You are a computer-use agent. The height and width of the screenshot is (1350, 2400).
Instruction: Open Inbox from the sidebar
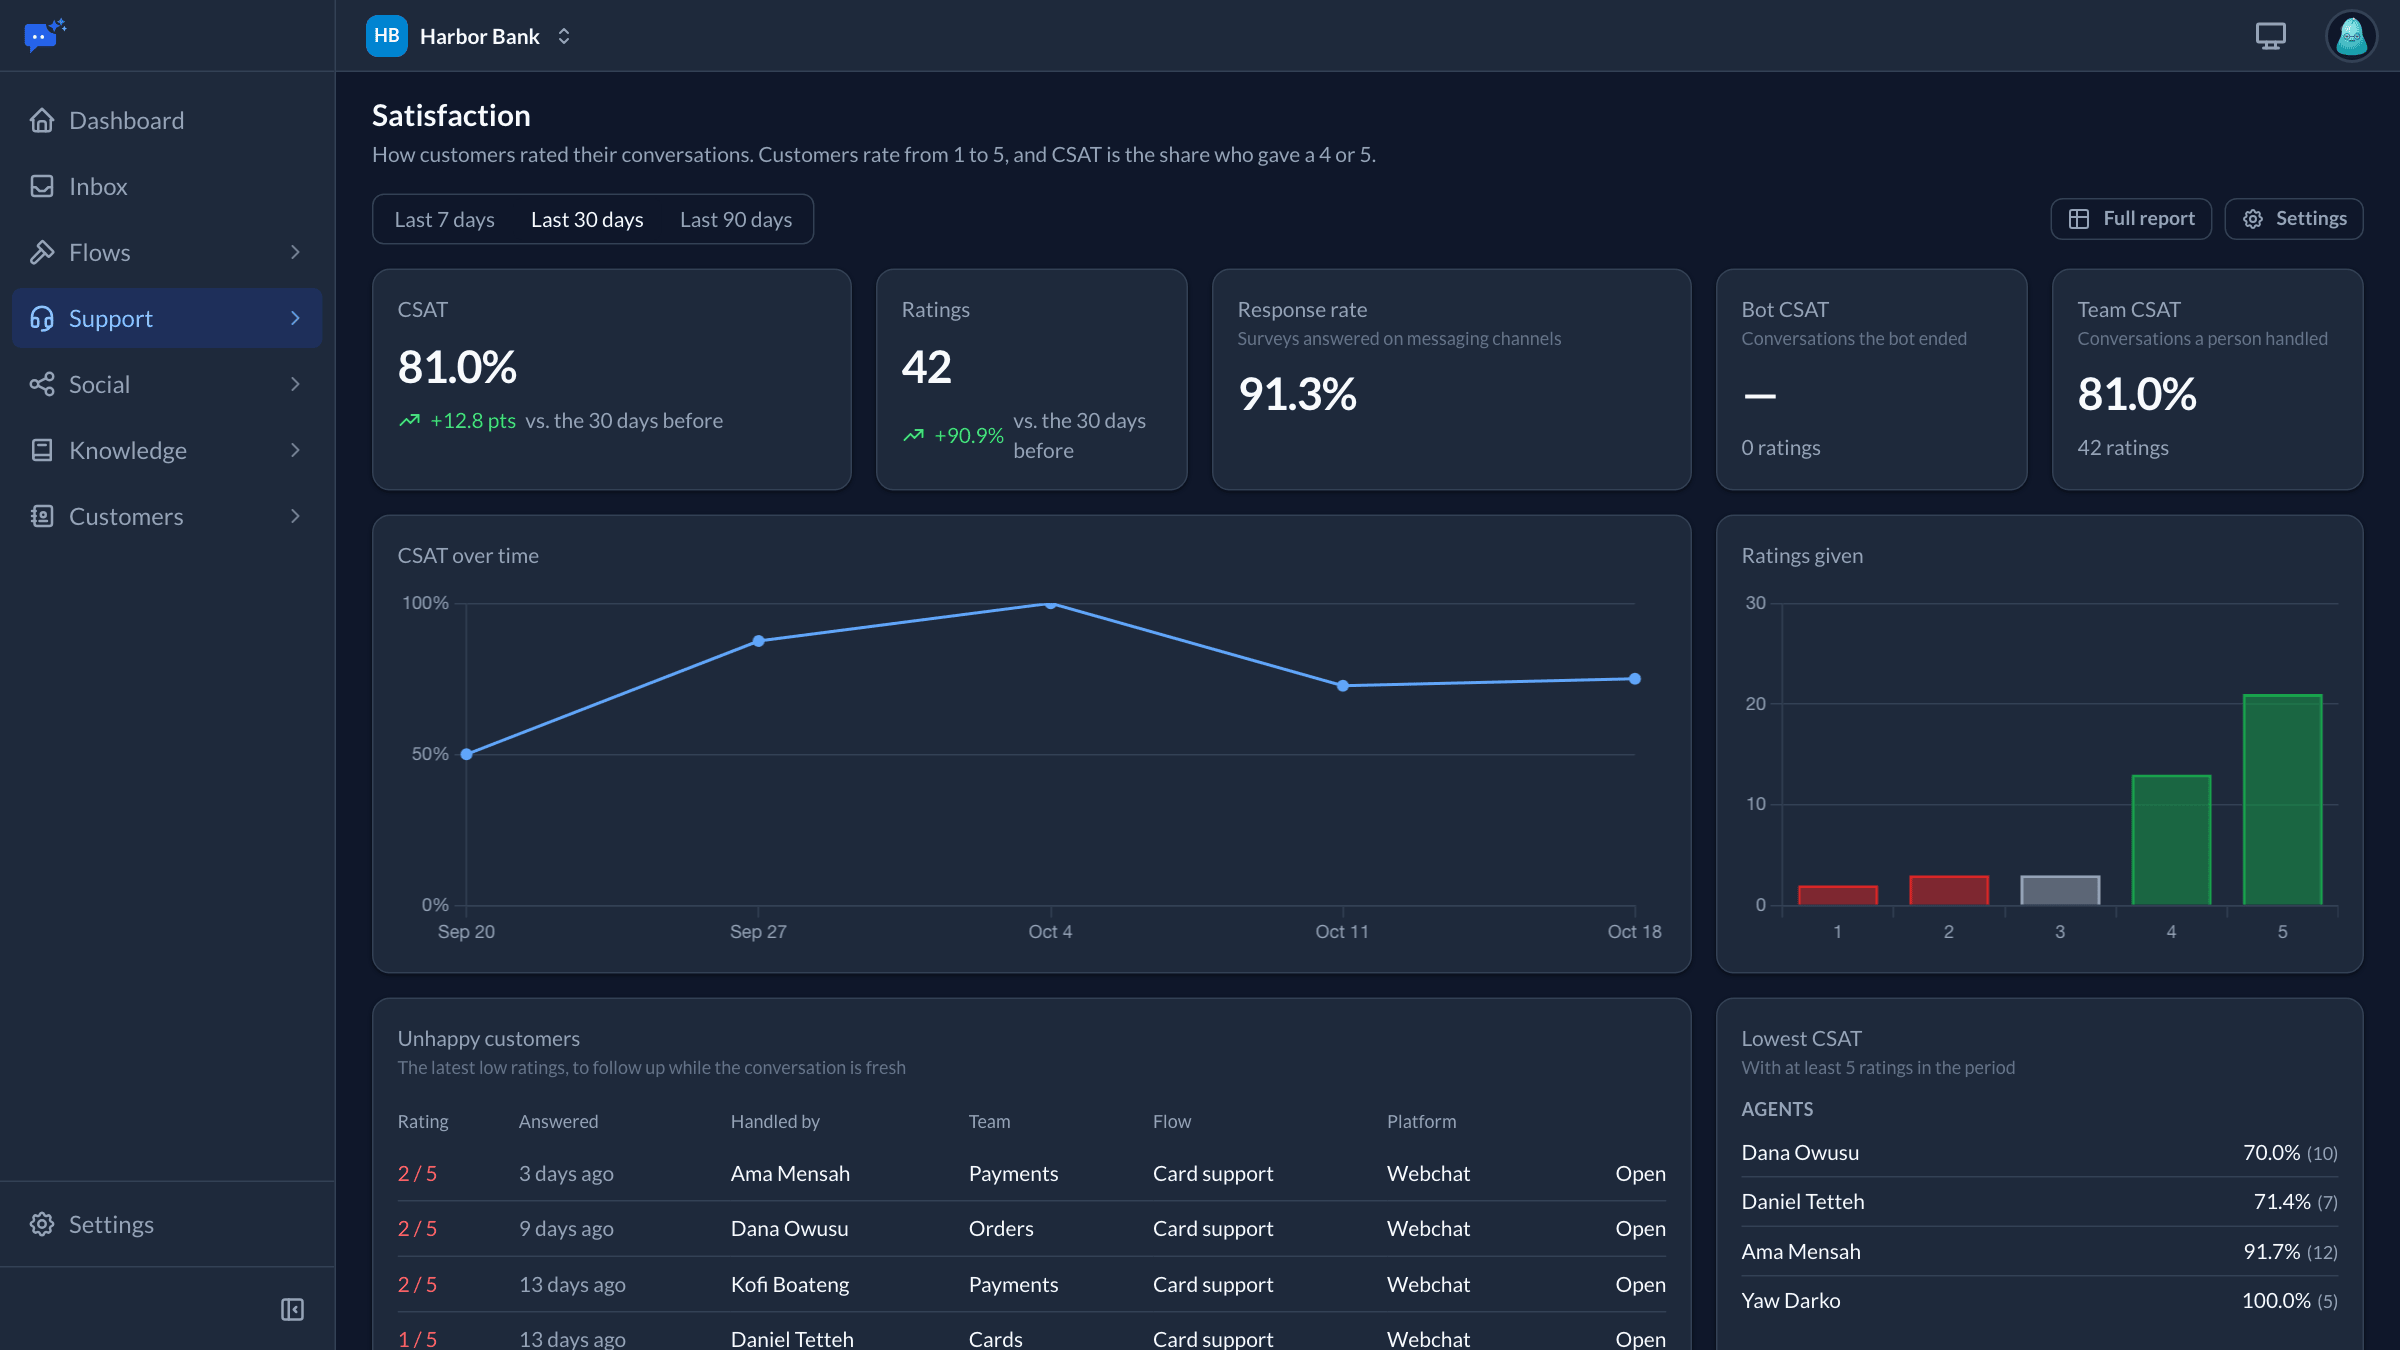click(x=167, y=187)
